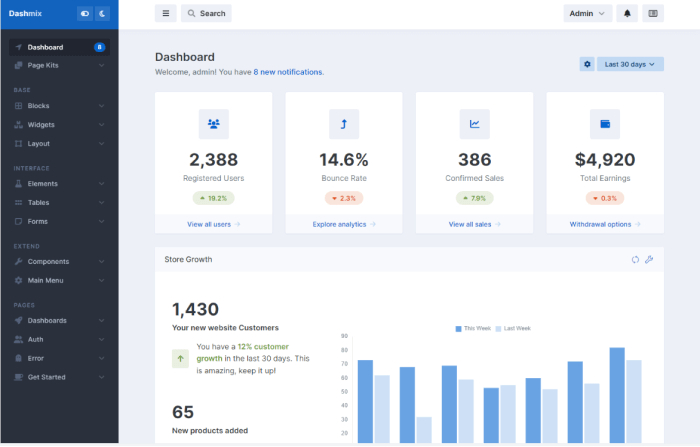This screenshot has height=447, width=700.
Task: Click the 7.9% growth badge
Action: tap(475, 198)
